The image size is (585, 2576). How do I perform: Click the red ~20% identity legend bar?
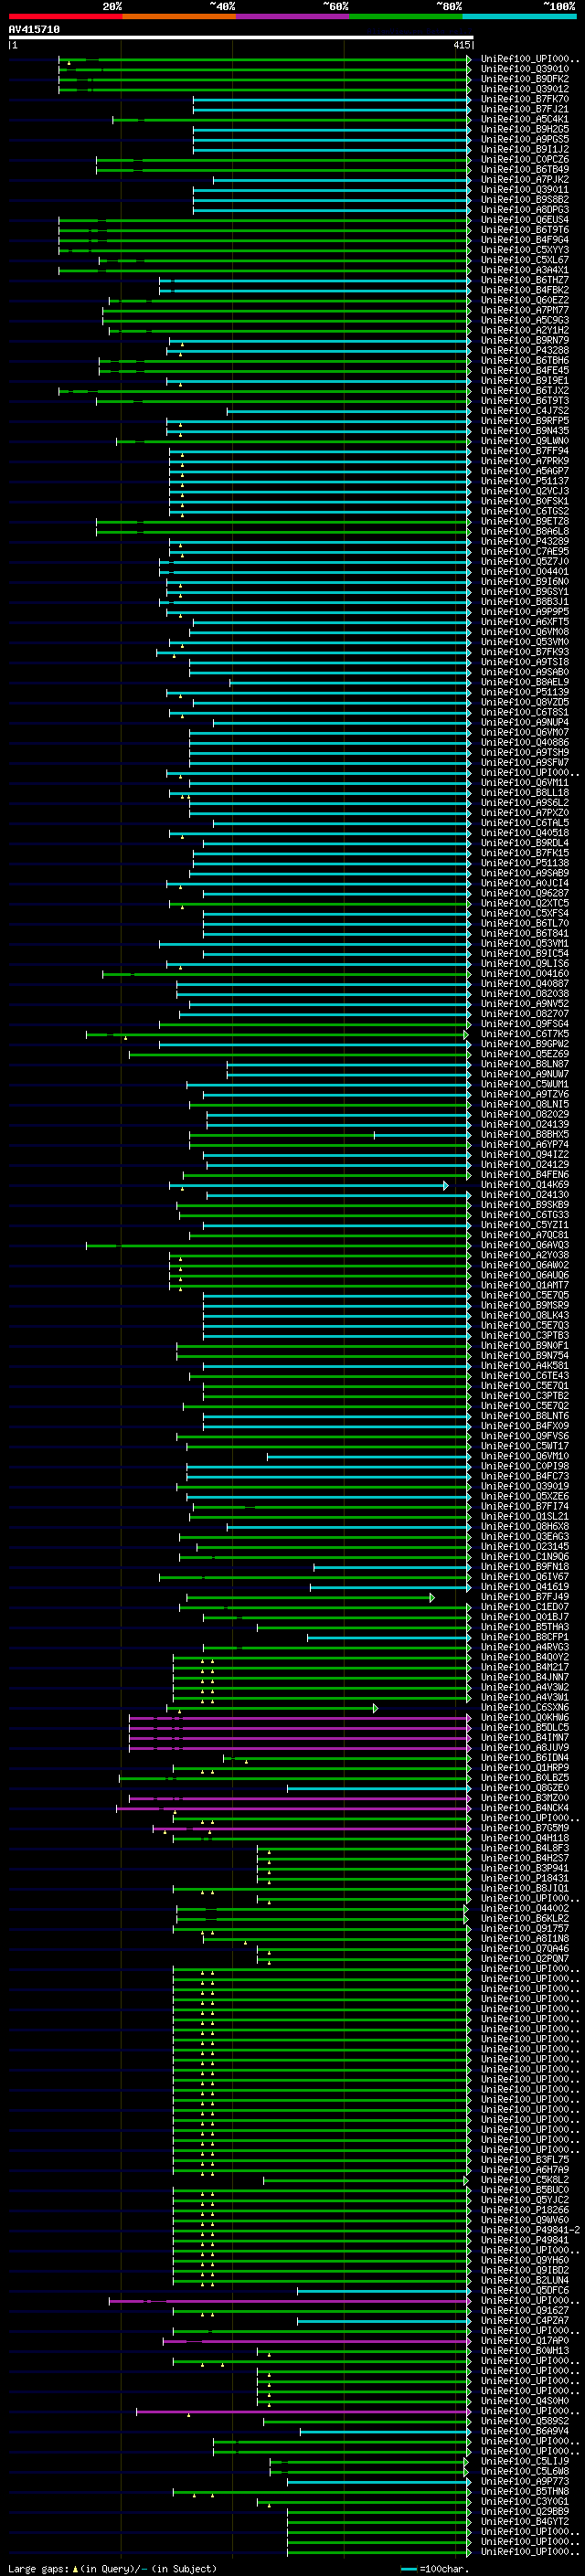[x=65, y=16]
